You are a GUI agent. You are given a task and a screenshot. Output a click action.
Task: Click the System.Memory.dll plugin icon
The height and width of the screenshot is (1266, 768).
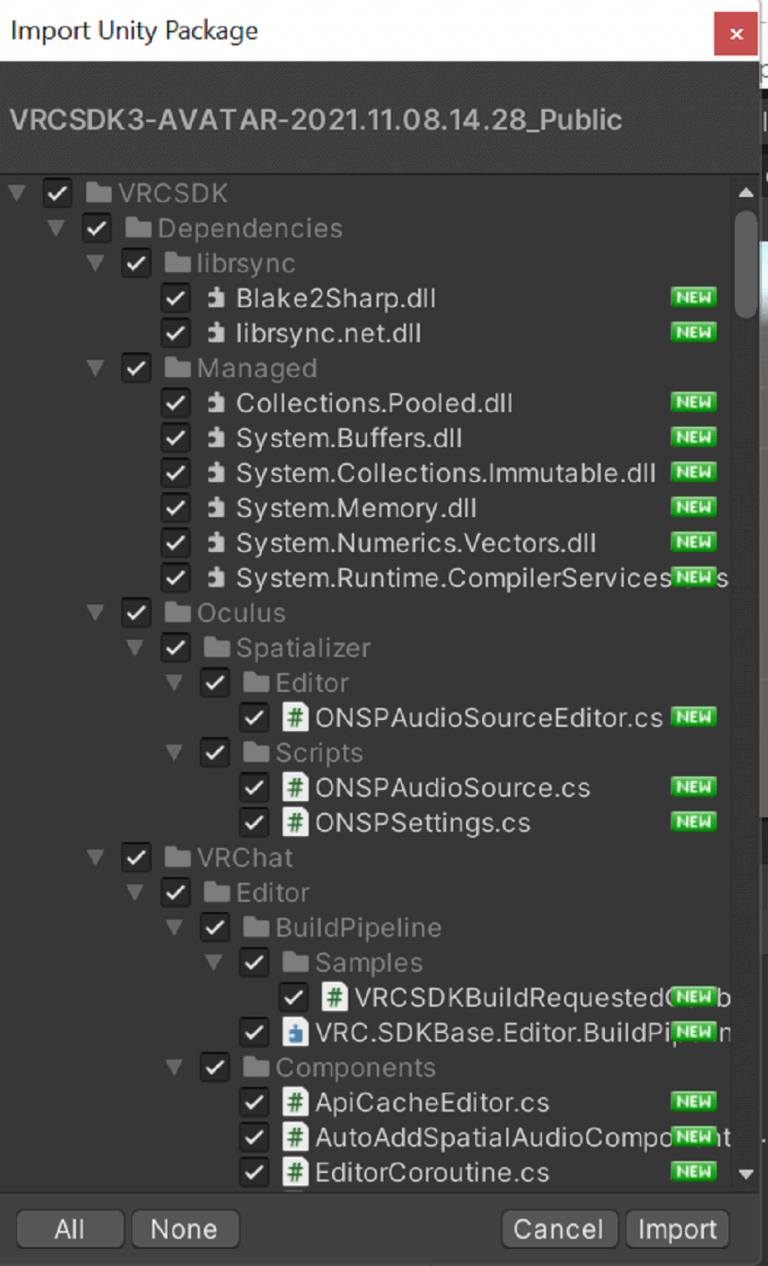pos(215,508)
